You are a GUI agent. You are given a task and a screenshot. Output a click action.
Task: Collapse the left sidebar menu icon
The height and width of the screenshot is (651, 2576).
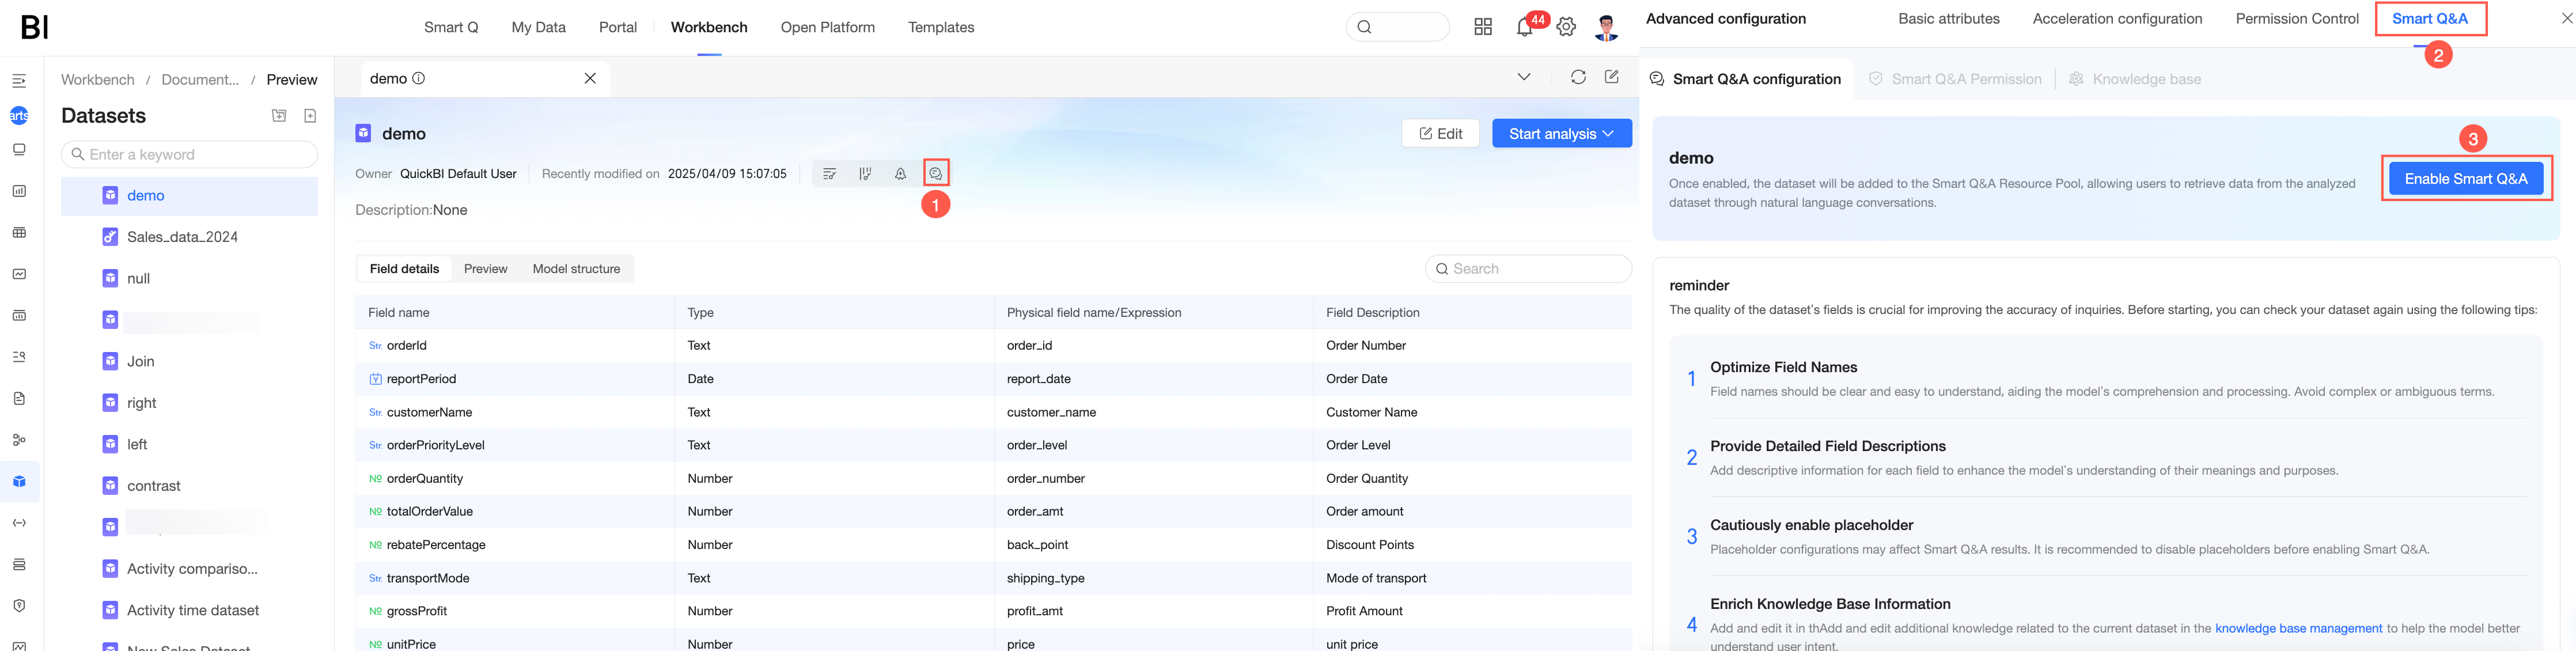click(x=19, y=81)
